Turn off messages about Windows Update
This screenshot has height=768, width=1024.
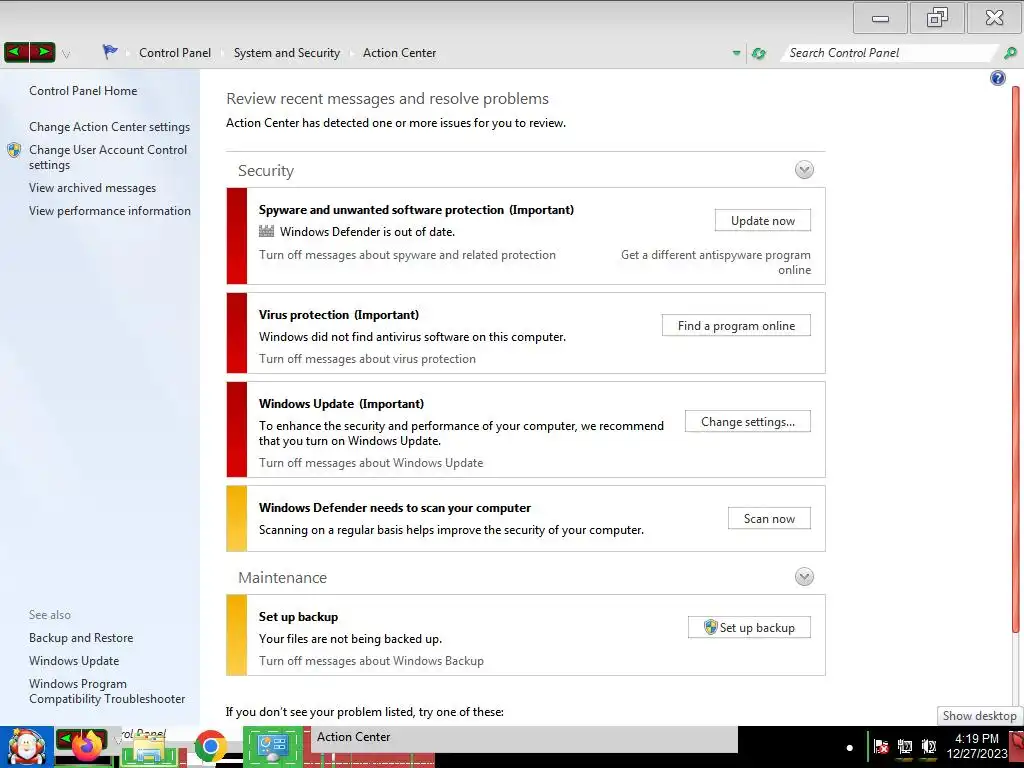coord(371,462)
